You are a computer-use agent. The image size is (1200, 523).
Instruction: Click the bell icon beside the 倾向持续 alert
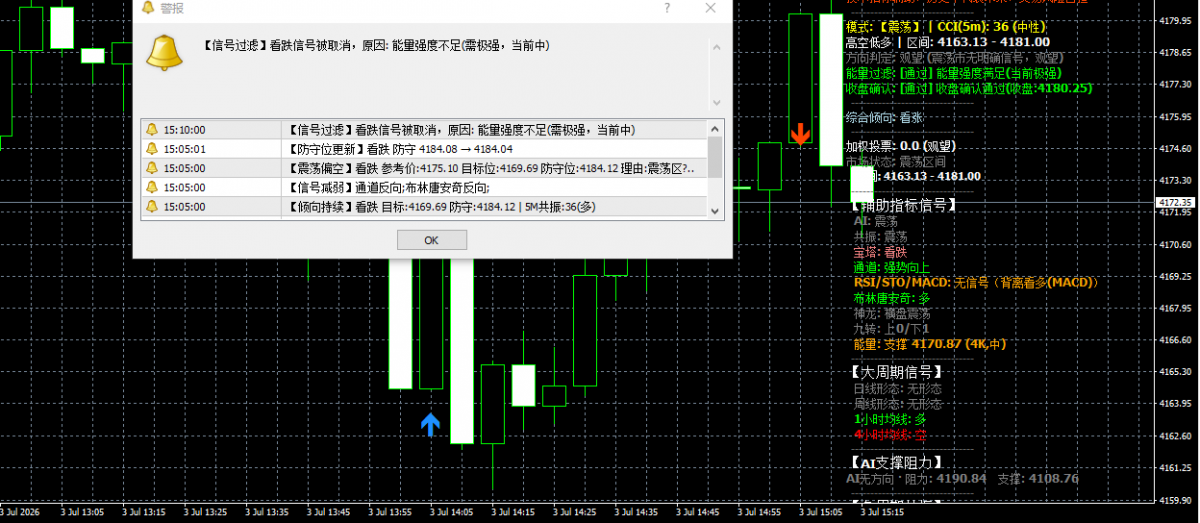tap(151, 206)
